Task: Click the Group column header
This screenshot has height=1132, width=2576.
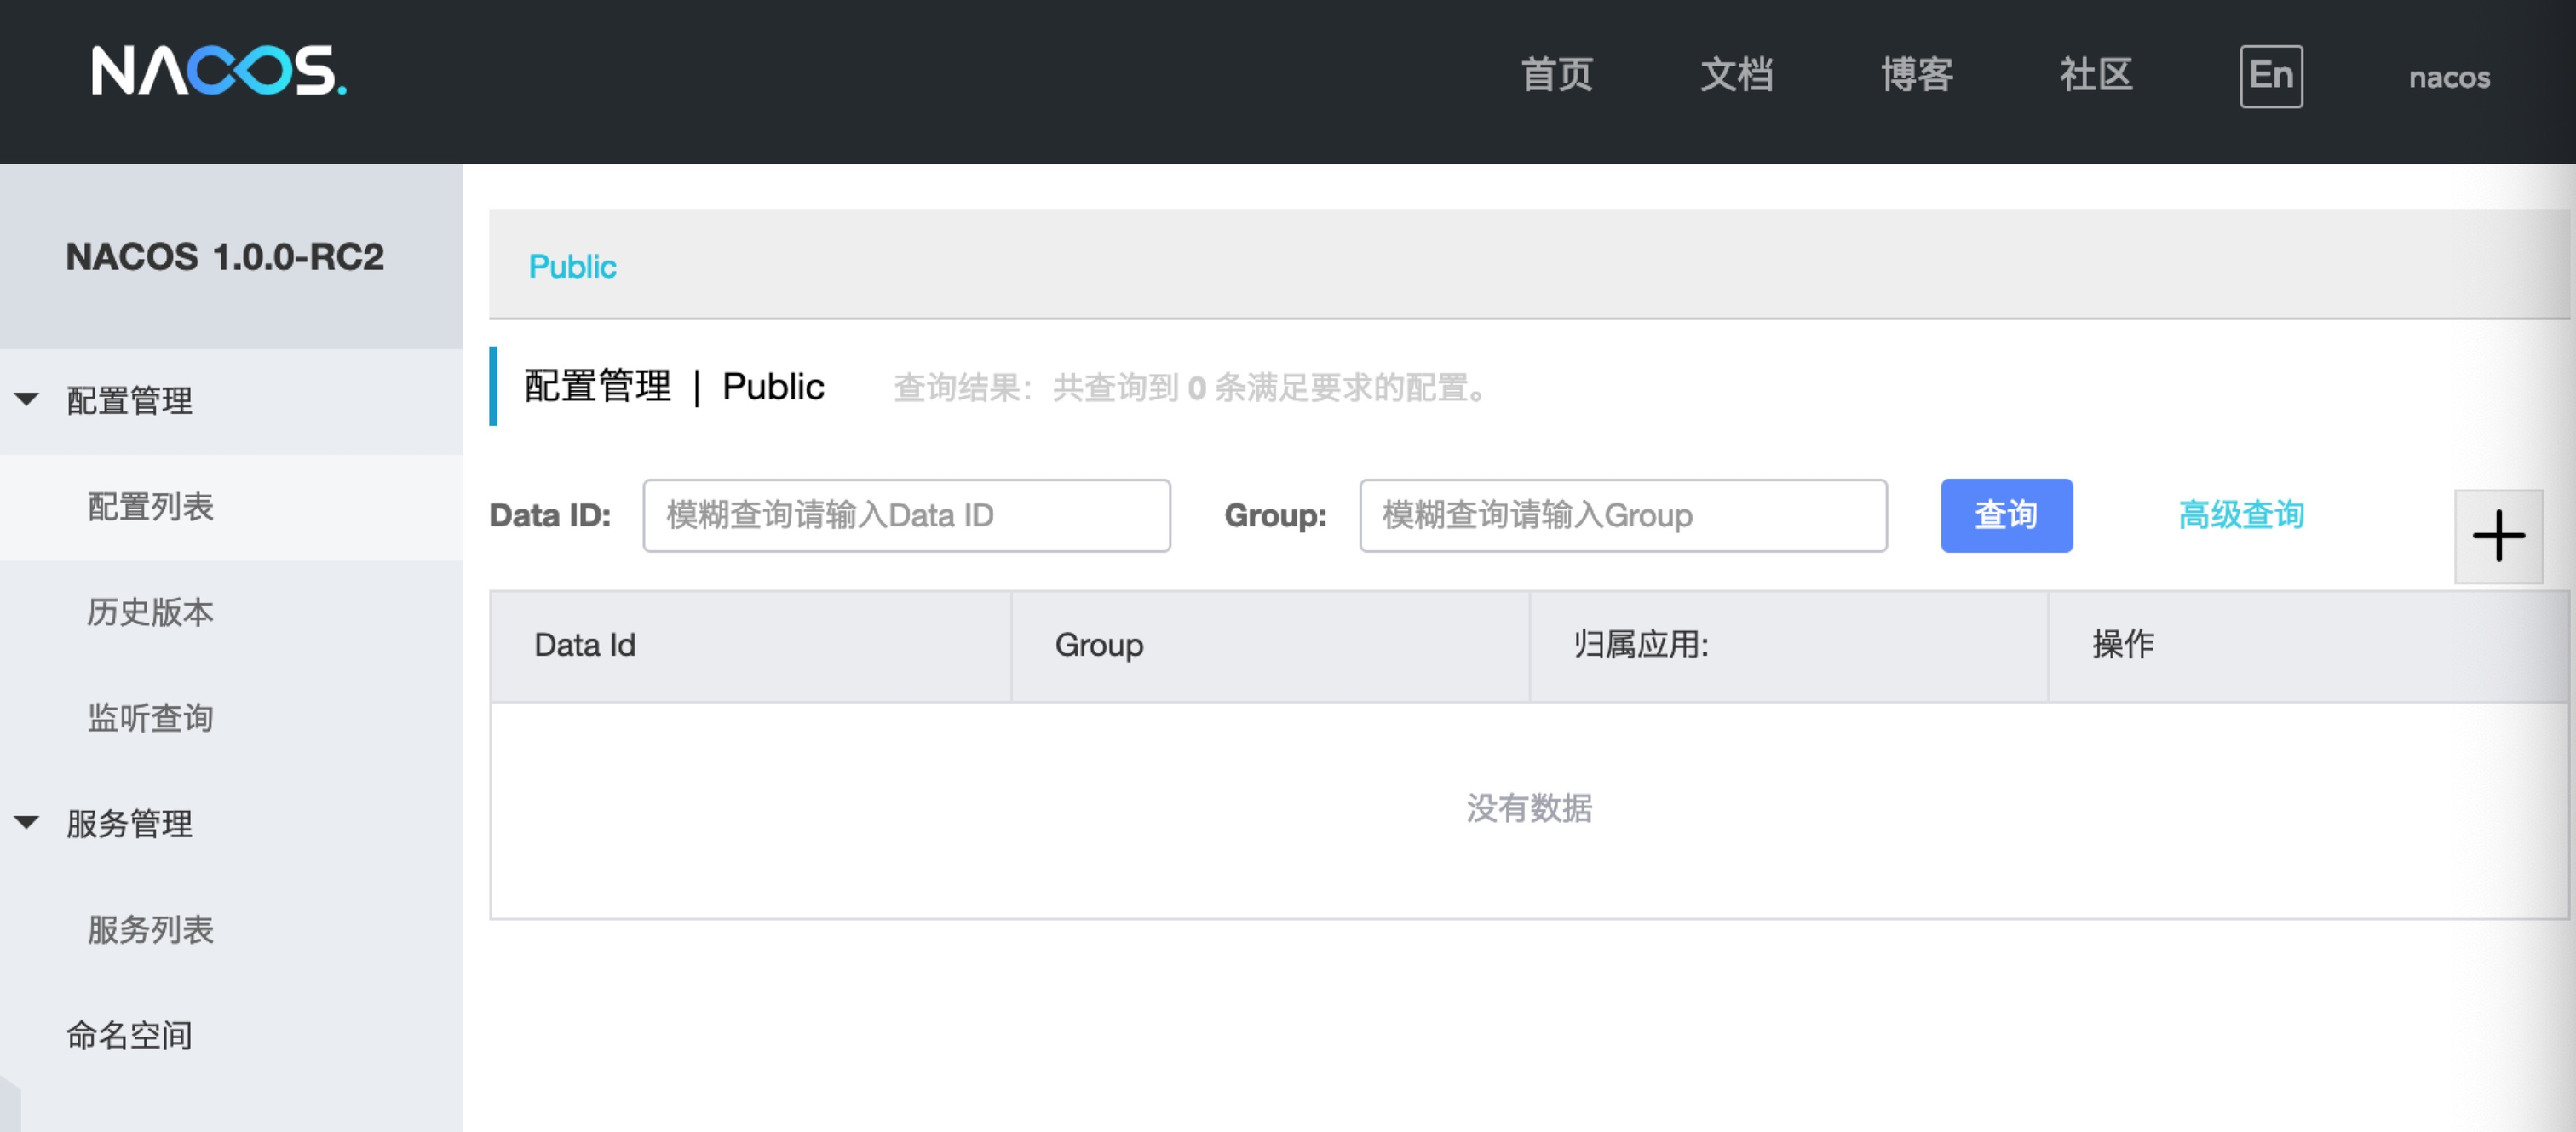Action: point(1270,646)
